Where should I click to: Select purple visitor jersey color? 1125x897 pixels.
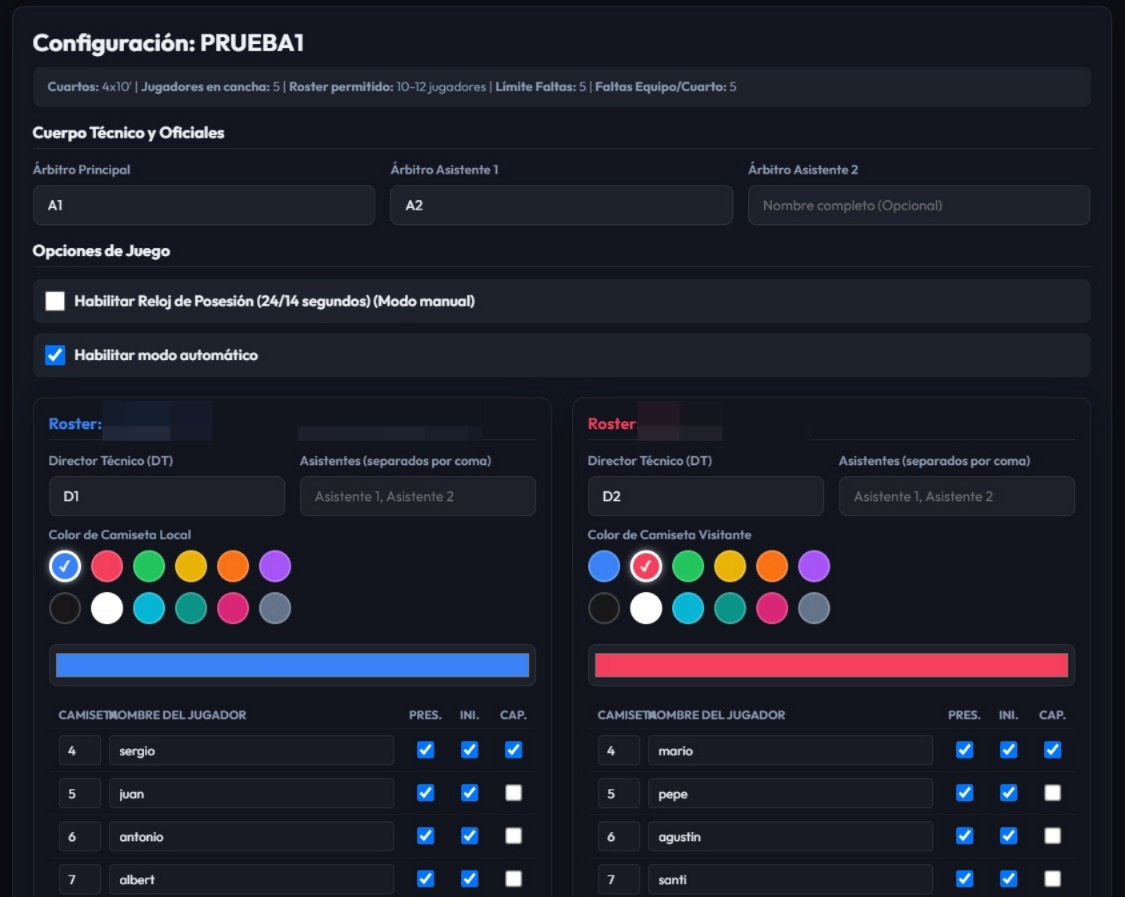pyautogui.click(x=814, y=566)
